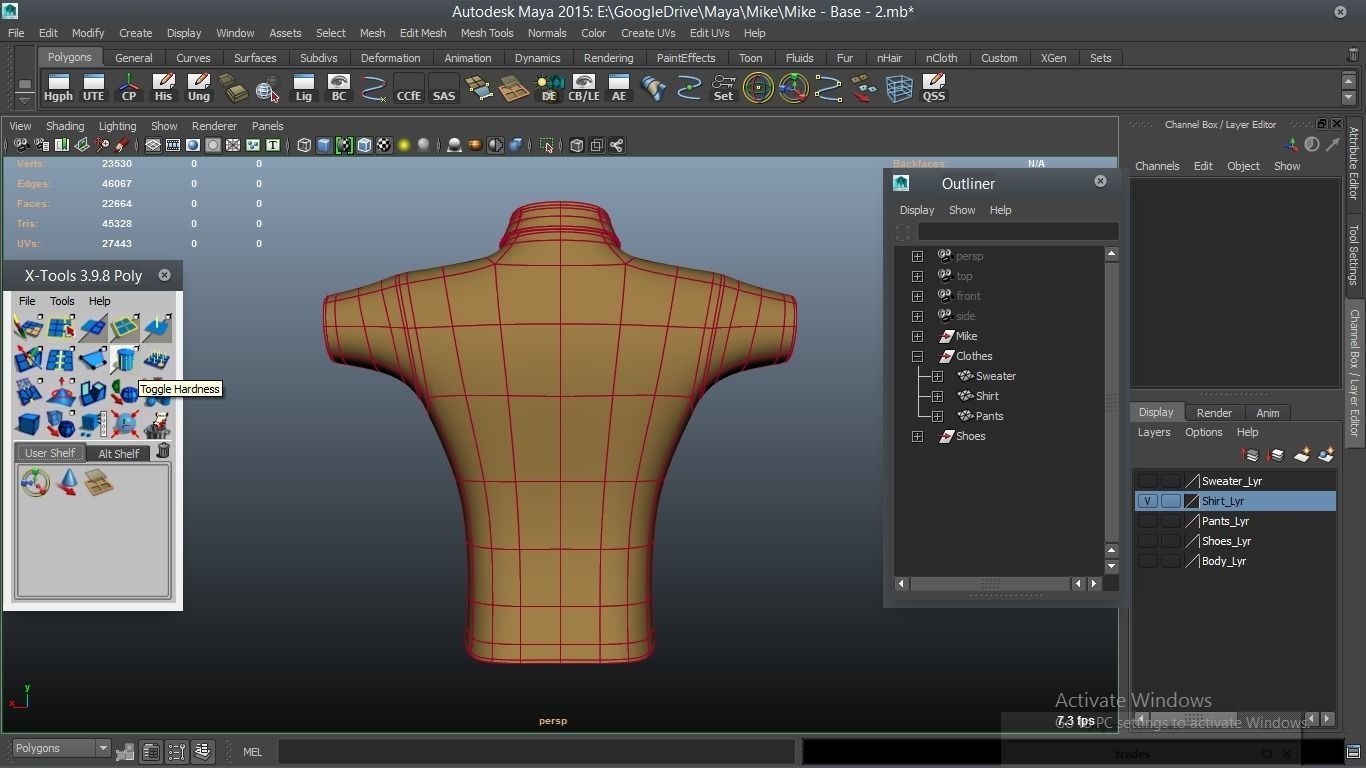Click the Pants_Lyr color swatch
The height and width of the screenshot is (768, 1366).
click(x=1192, y=521)
